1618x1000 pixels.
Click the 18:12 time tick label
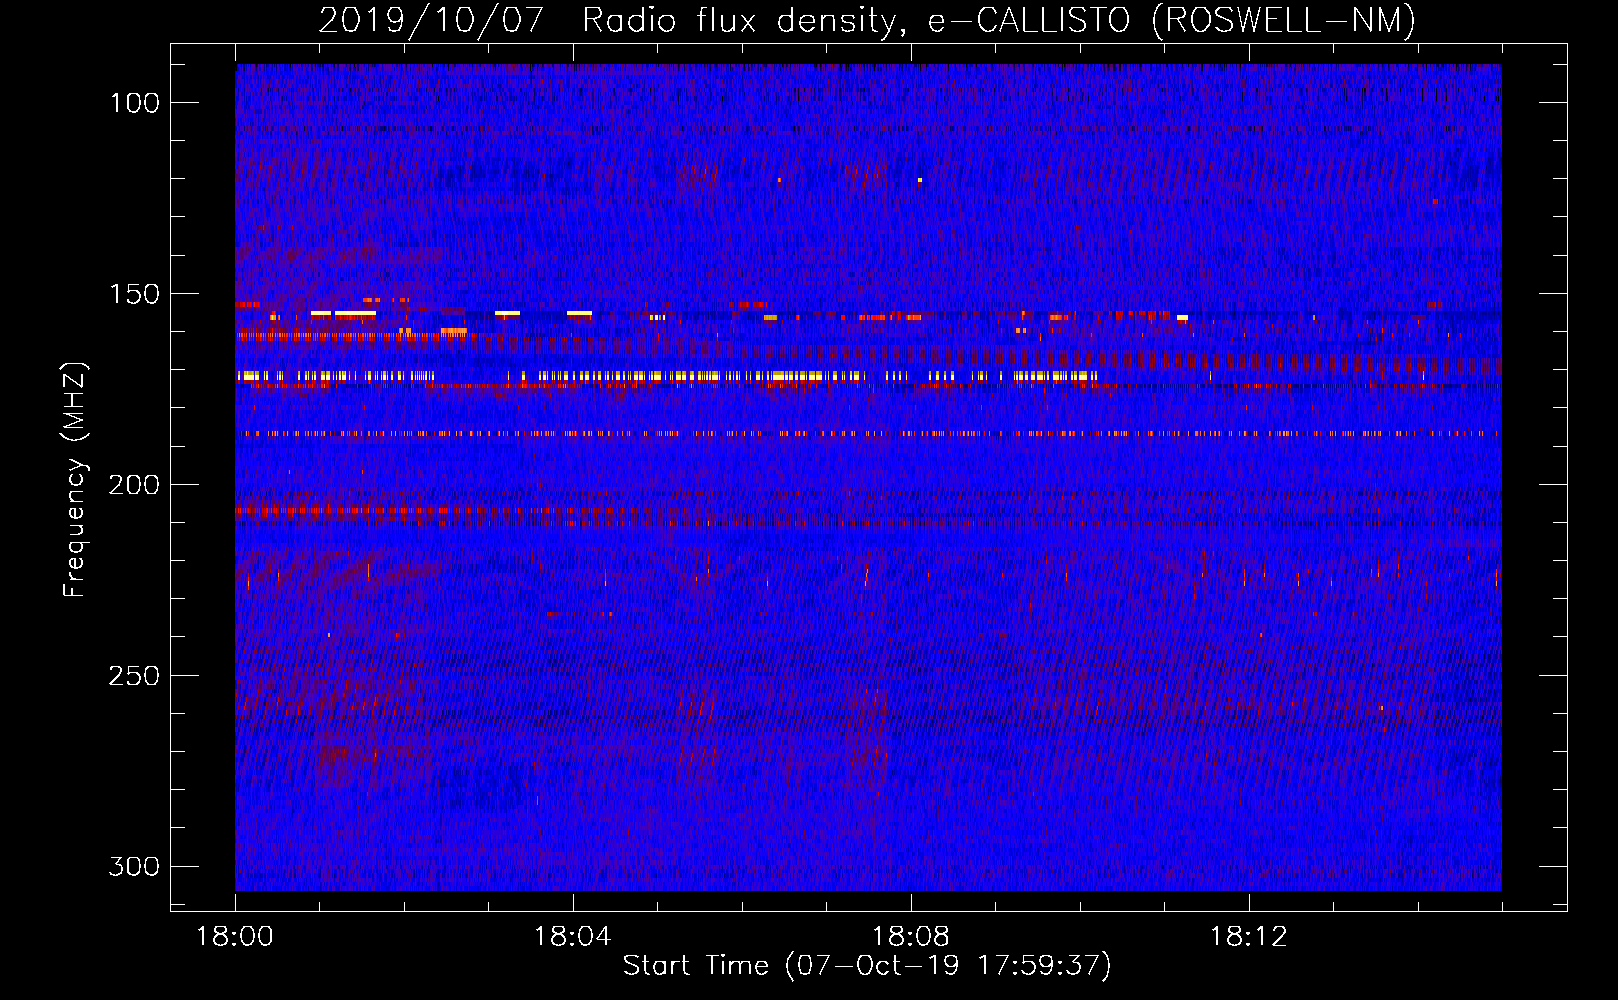pyautogui.click(x=1248, y=937)
